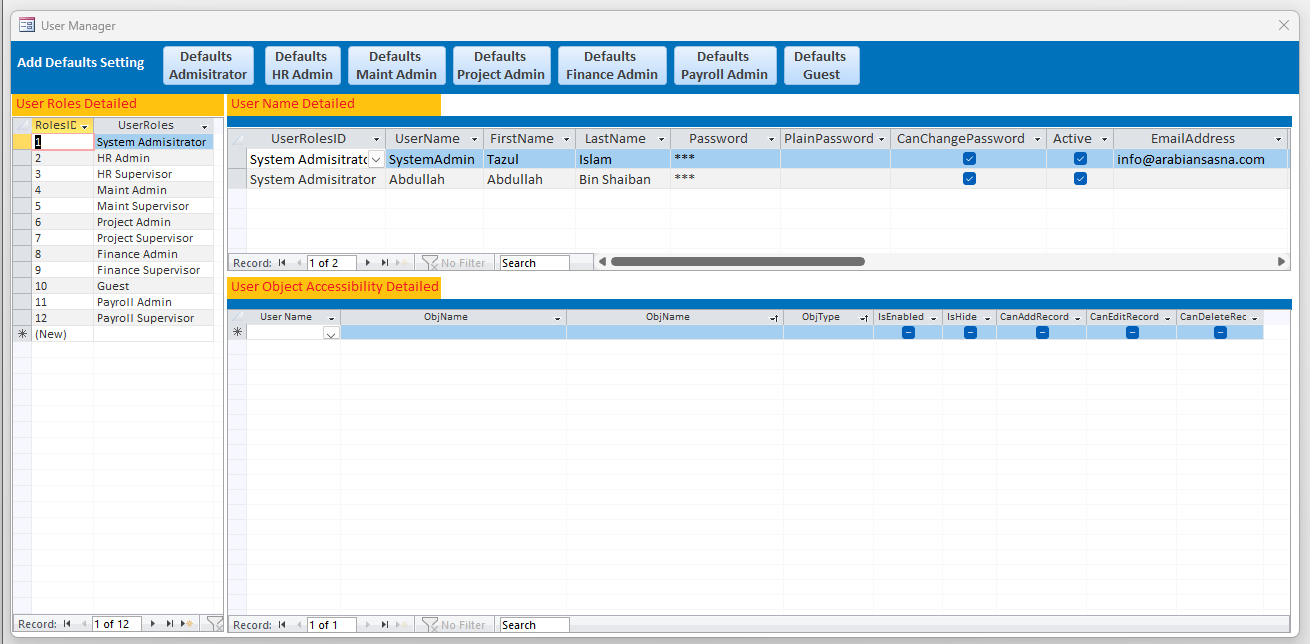The width and height of the screenshot is (1310, 644).
Task: Open ObjType column header filter arrow
Action: tap(864, 317)
